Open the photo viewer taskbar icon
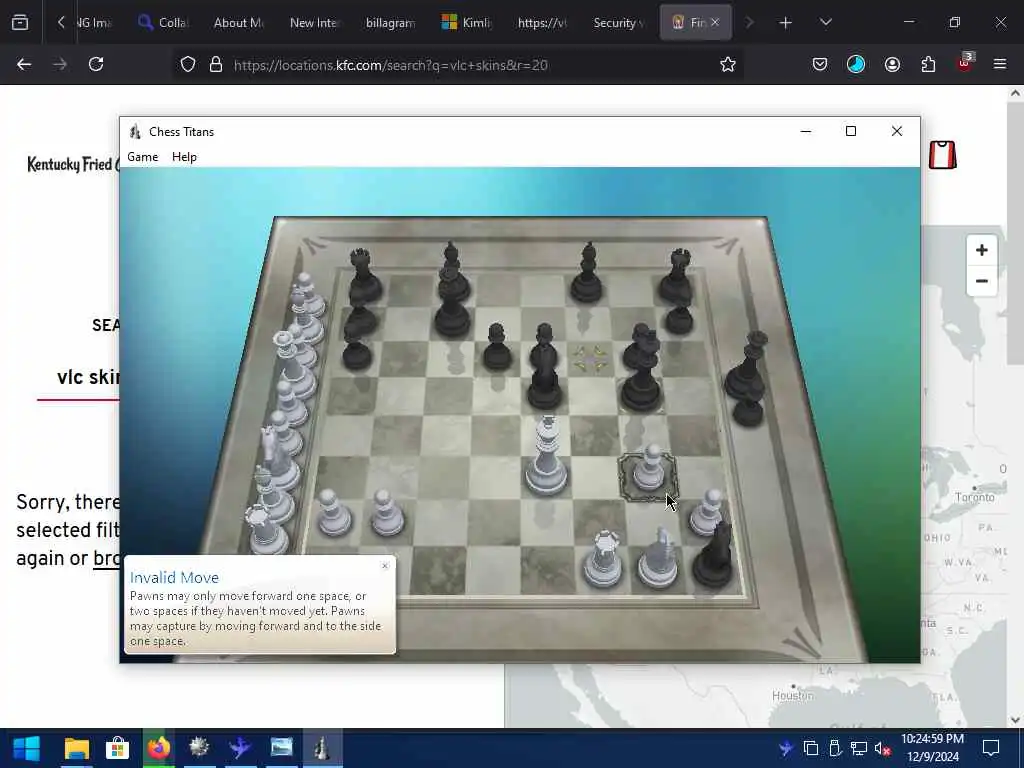 tap(281, 748)
